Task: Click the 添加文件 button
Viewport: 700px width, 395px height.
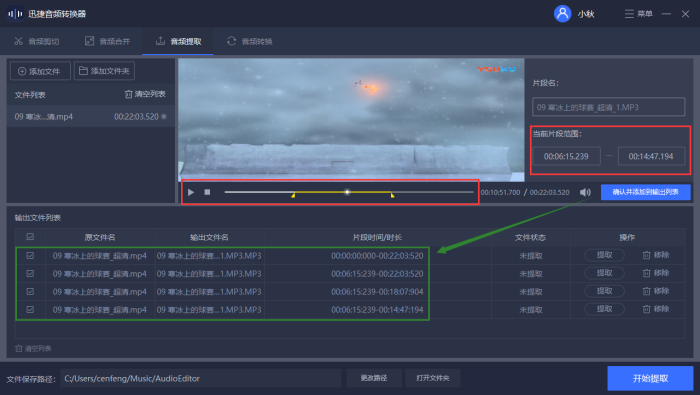Action: (x=40, y=71)
